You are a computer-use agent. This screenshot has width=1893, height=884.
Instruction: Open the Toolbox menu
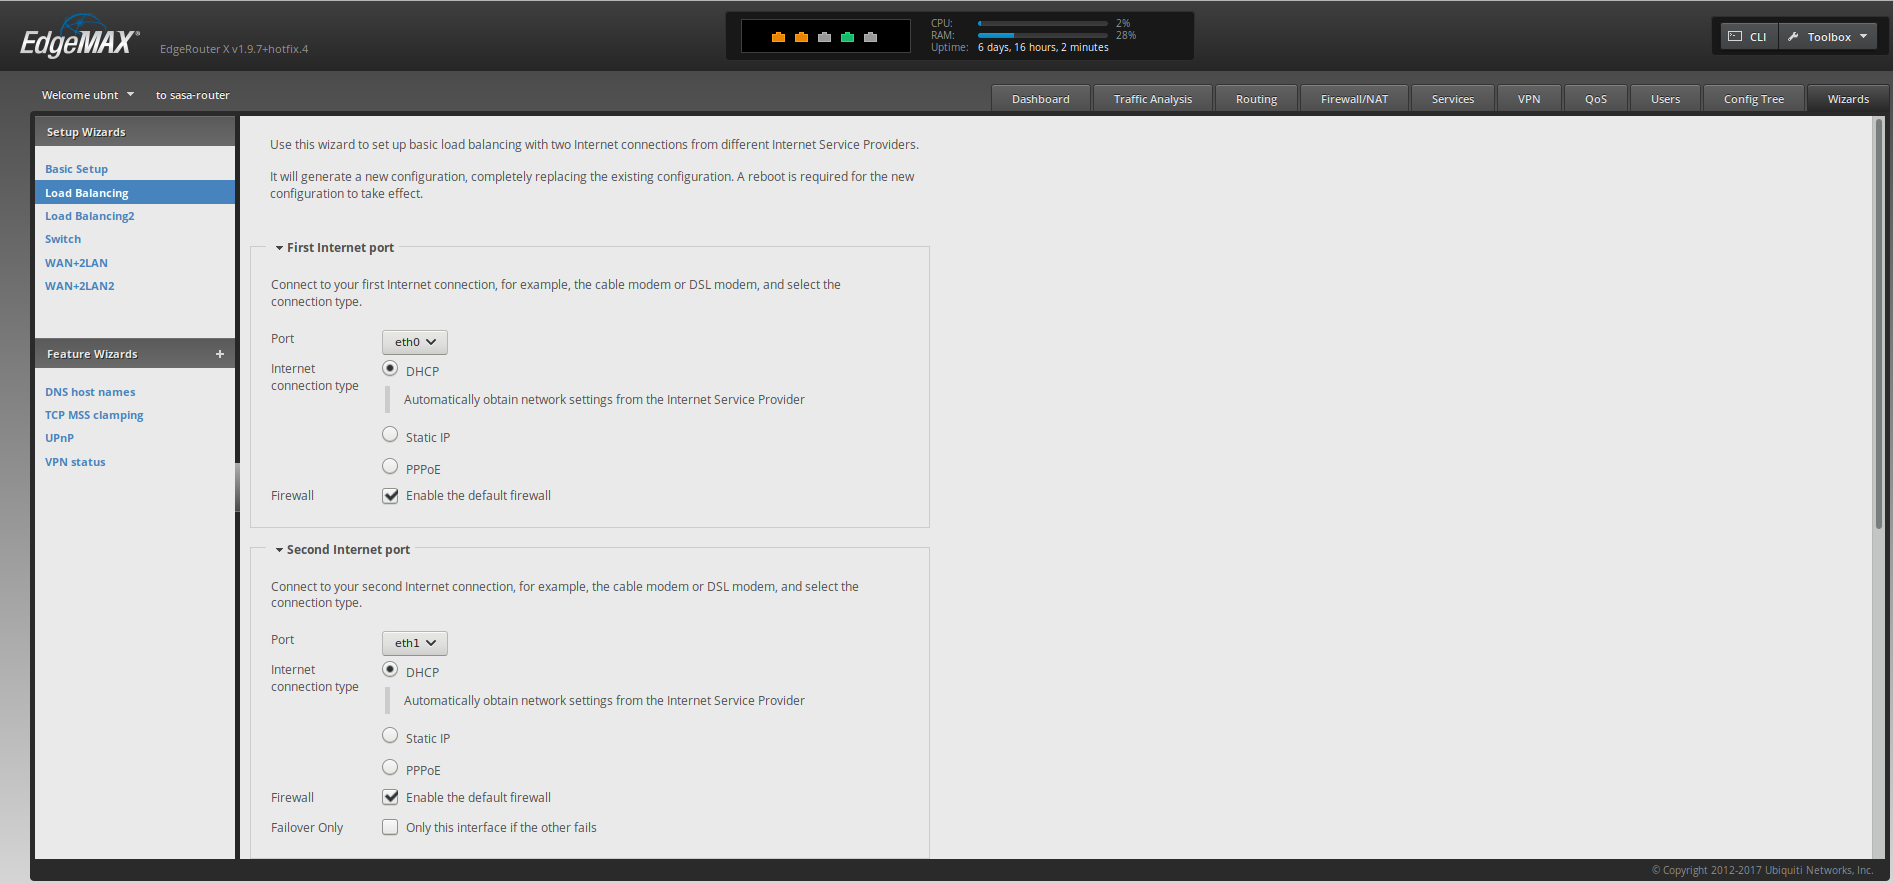1828,37
